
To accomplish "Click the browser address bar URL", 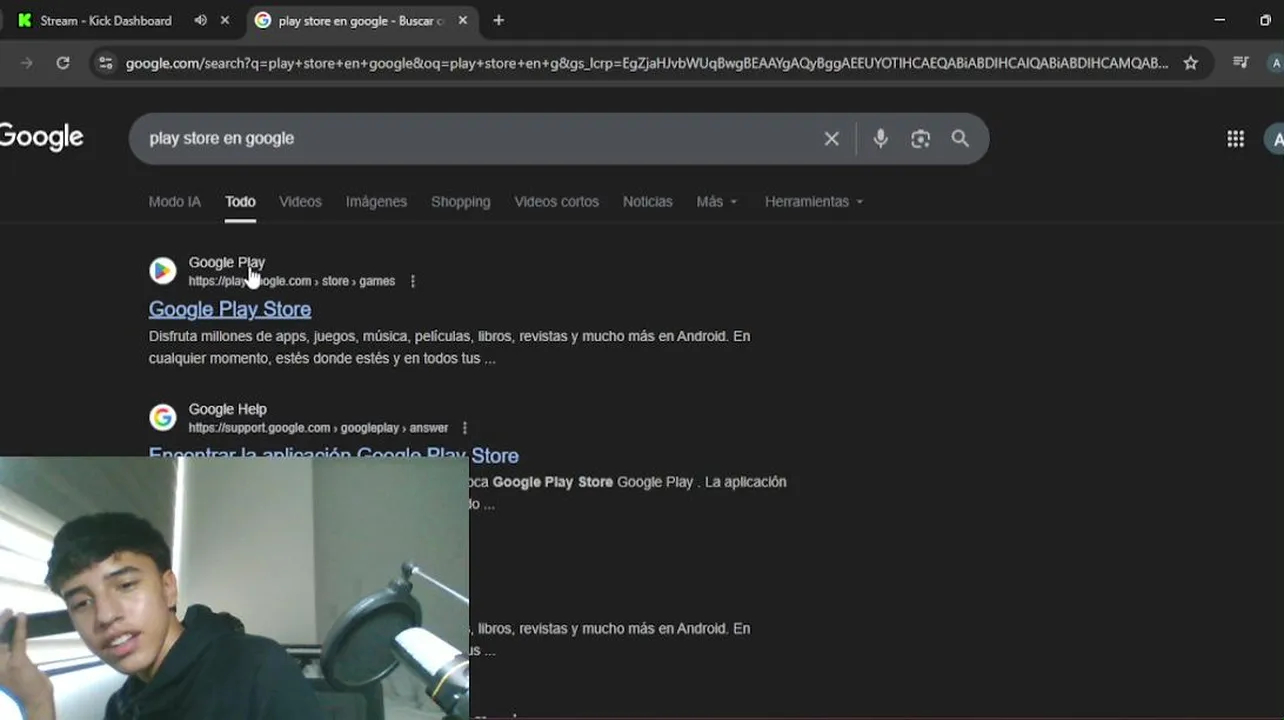I will click(646, 63).
